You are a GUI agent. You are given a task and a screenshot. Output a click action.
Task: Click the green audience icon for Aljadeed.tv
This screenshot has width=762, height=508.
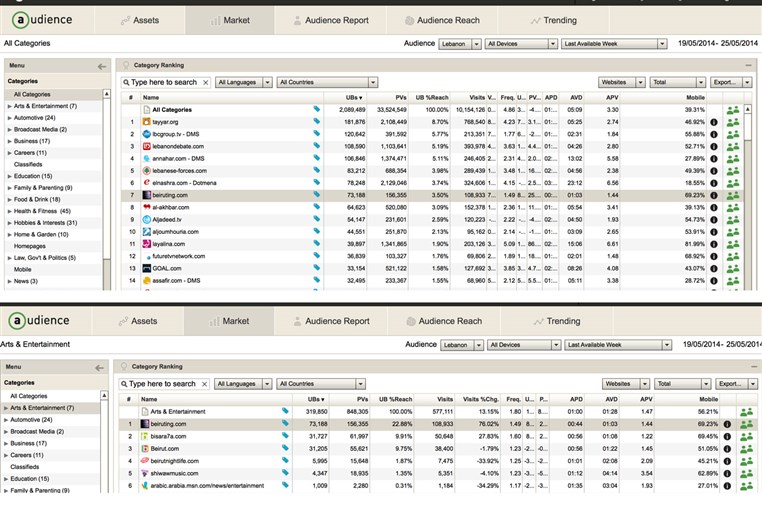coord(732,220)
